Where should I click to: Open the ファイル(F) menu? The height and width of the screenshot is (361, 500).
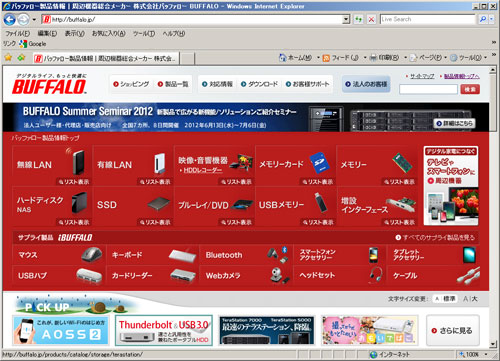pyautogui.click(x=17, y=33)
